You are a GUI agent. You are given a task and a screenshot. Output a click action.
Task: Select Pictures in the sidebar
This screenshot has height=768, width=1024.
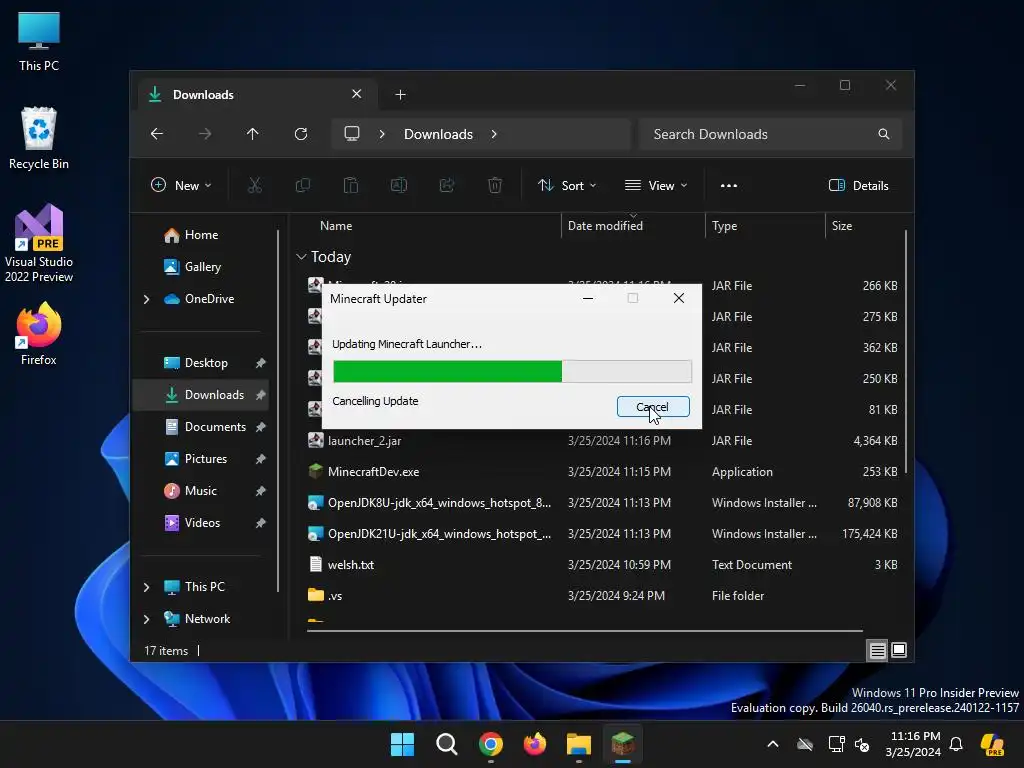click(x=205, y=459)
